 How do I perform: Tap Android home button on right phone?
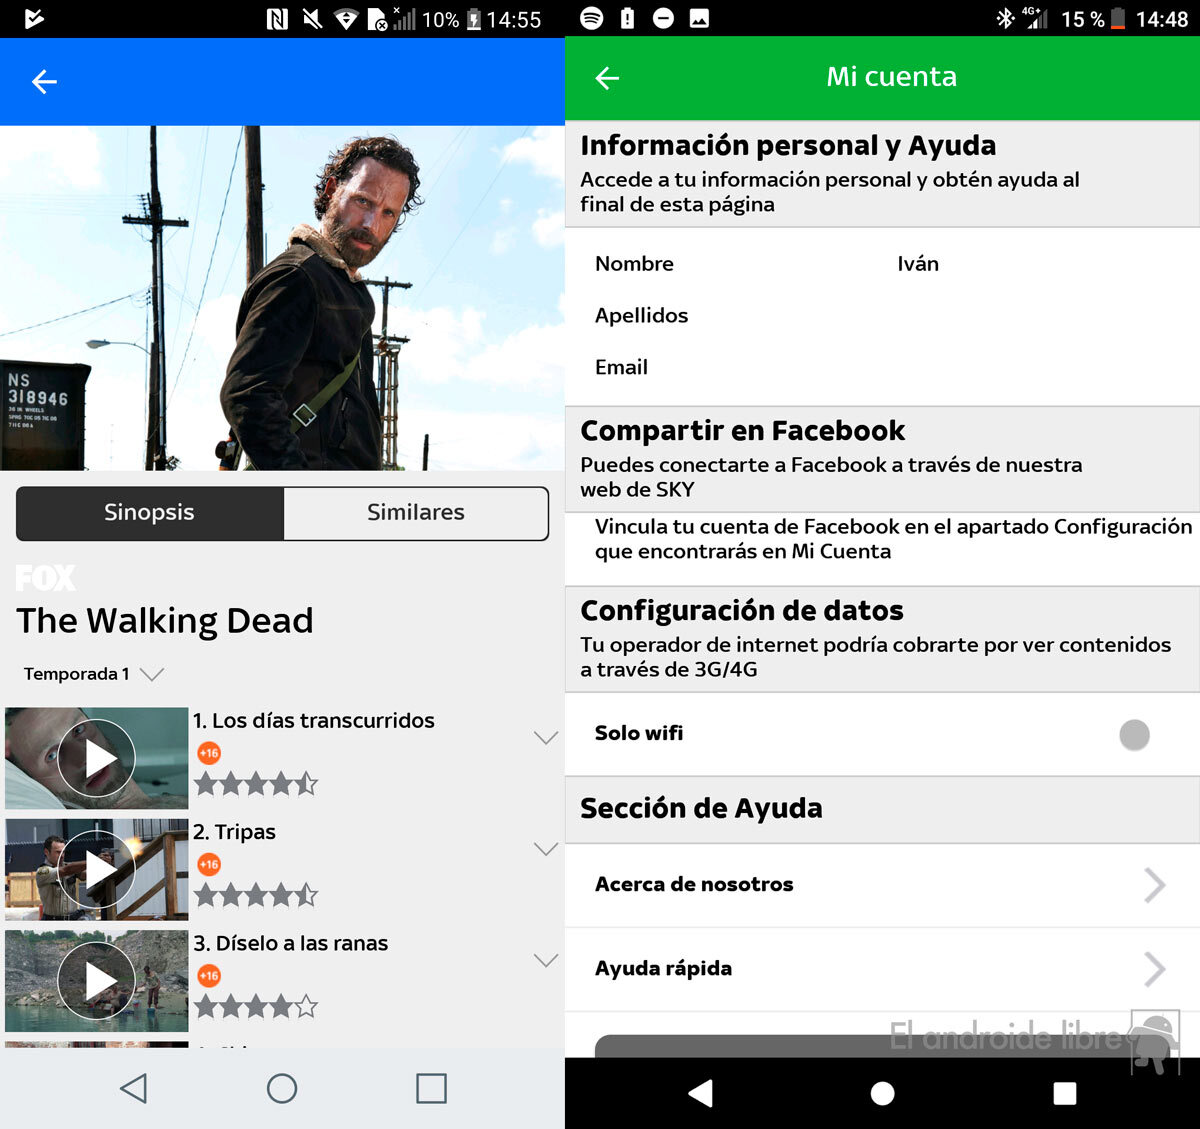pyautogui.click(x=882, y=1093)
